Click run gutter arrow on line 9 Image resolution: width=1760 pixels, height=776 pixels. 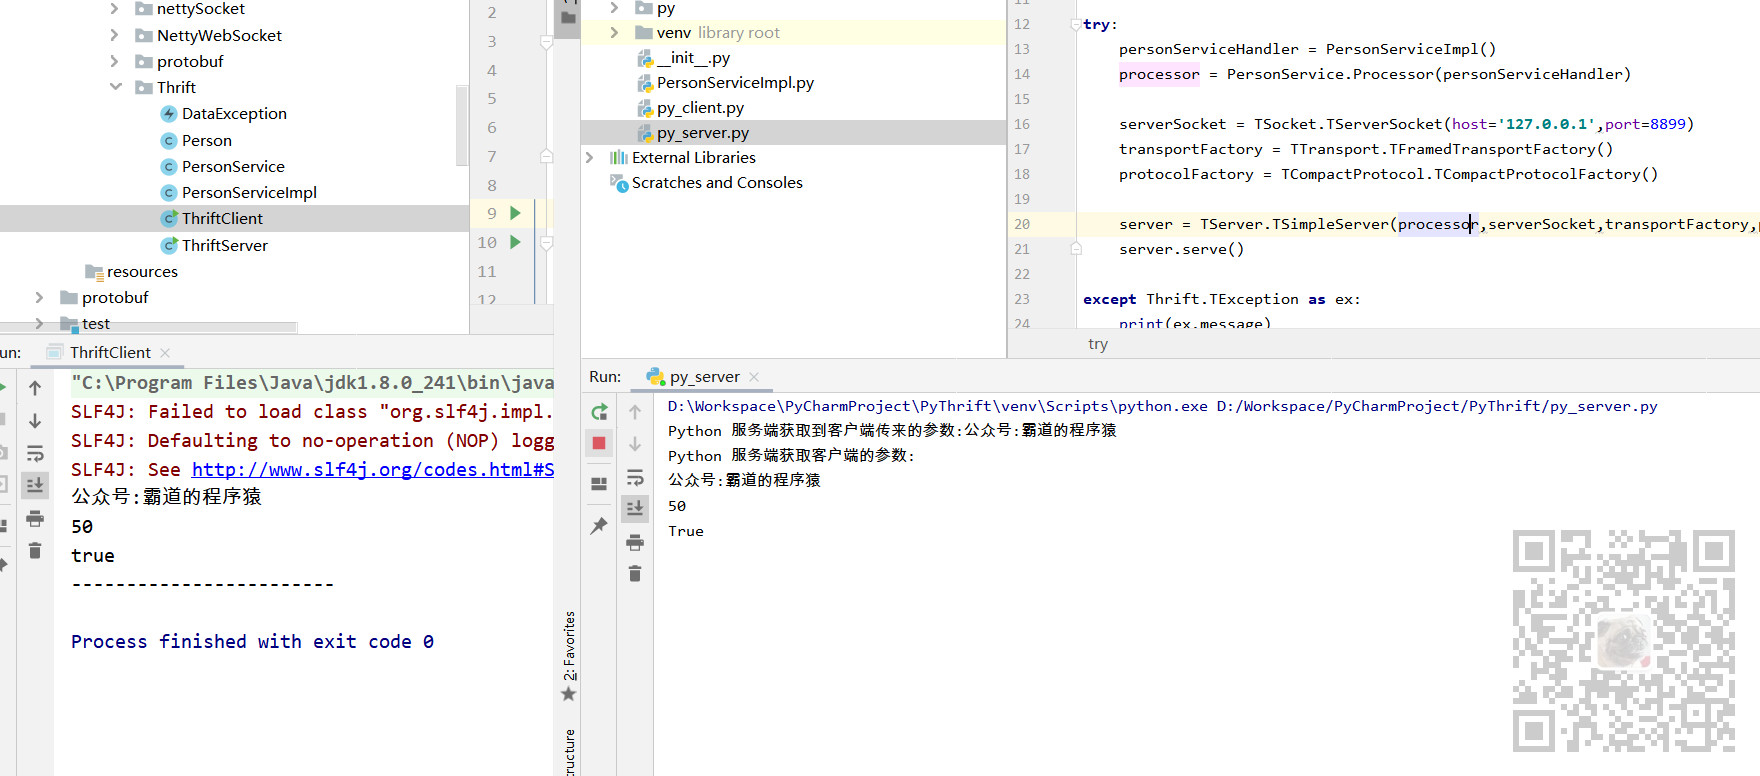[515, 213]
